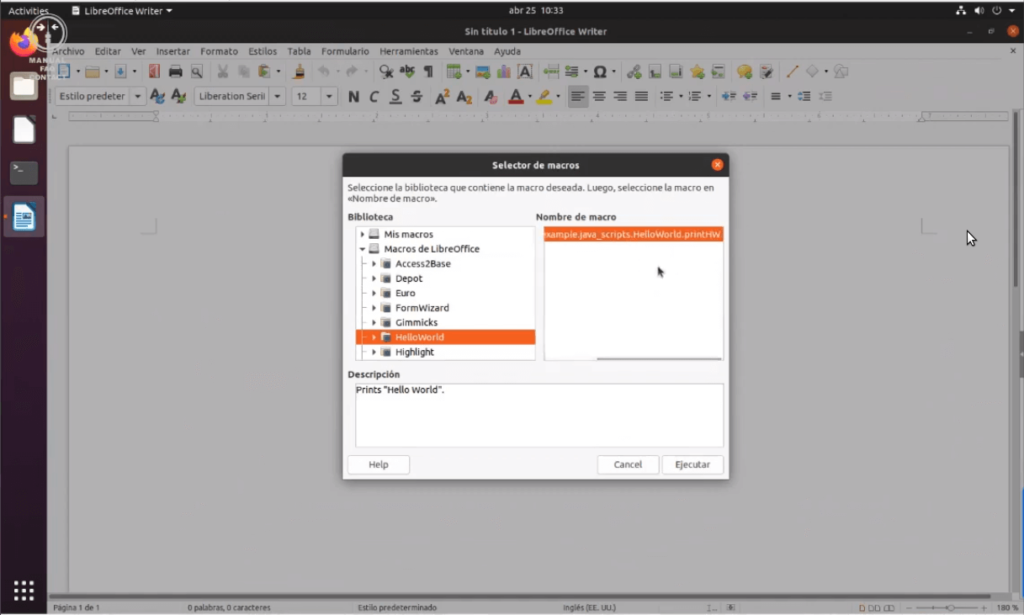Image resolution: width=1024 pixels, height=615 pixels.
Task: Click the Insert special character Omega icon
Action: pos(599,72)
